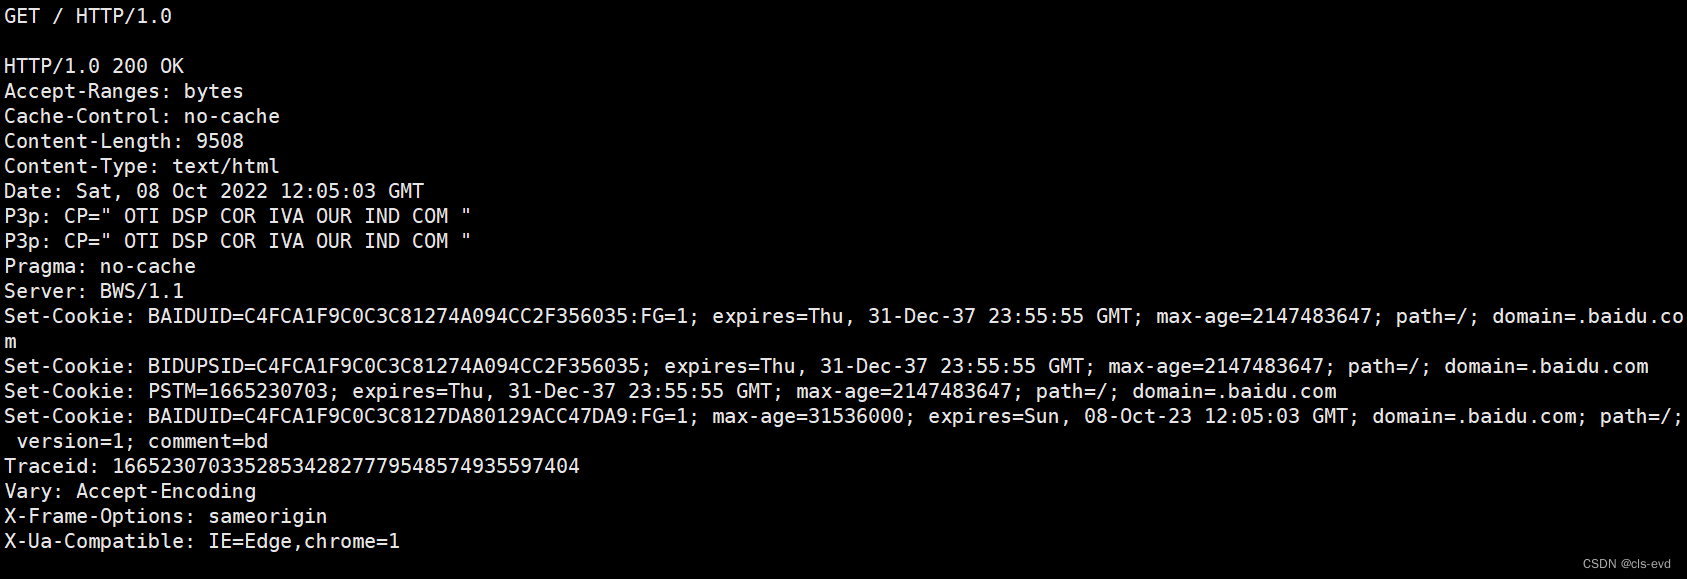Click the GET / HTTP/1.0 request line
Image resolution: width=1687 pixels, height=579 pixels.
pyautogui.click(x=88, y=16)
